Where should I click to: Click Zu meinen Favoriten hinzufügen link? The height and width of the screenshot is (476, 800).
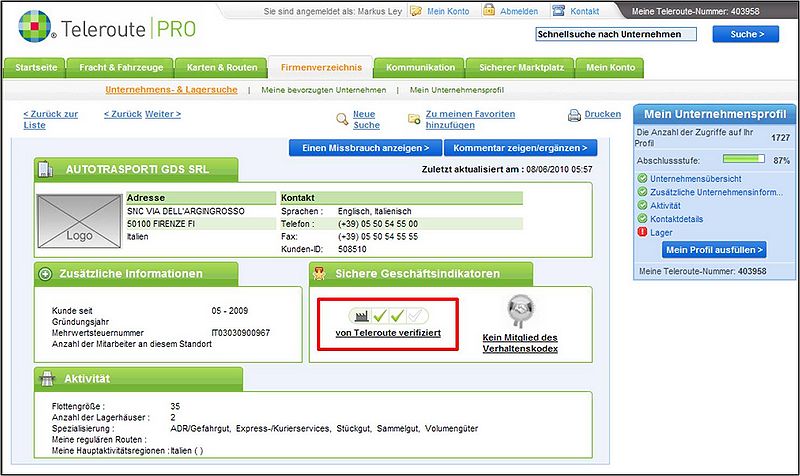(470, 119)
